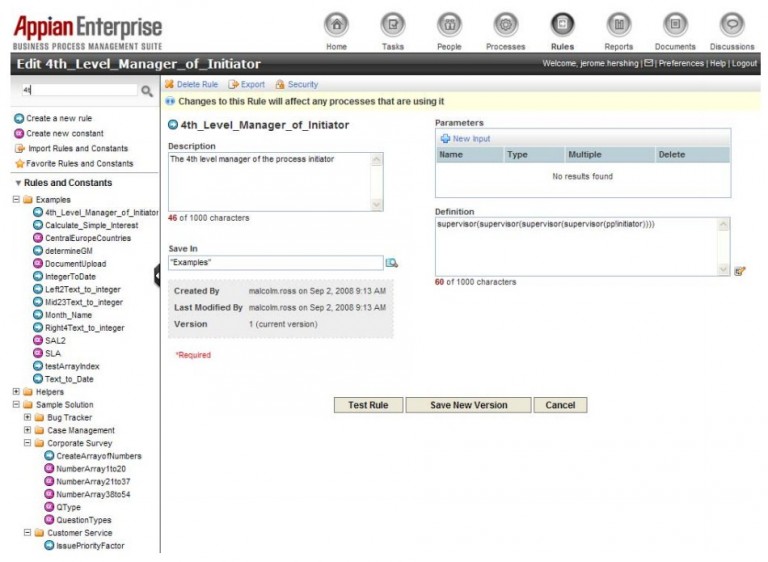Click in the Save In field
Viewport: 768px width, 562px height.
point(276,263)
